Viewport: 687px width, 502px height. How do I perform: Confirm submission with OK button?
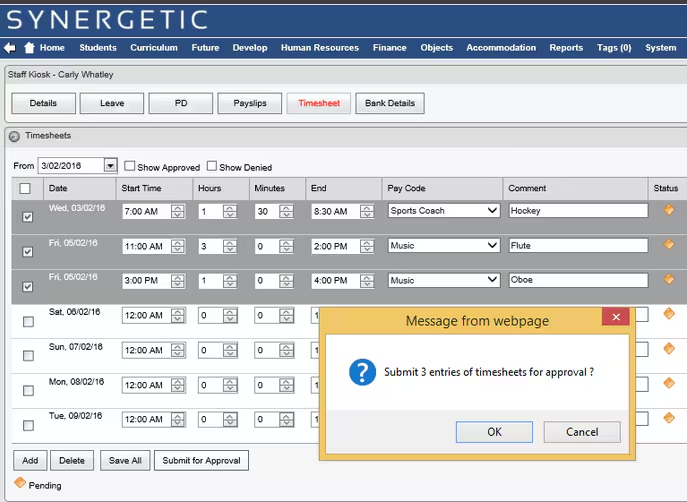(x=494, y=432)
